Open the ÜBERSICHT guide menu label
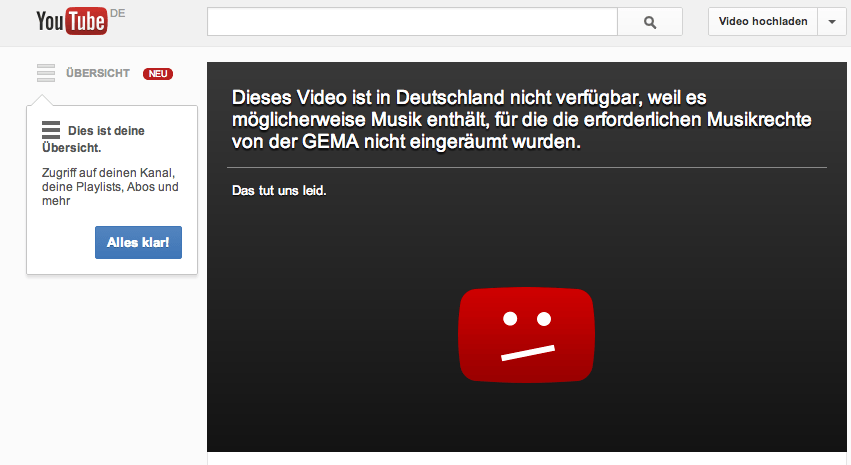Viewport: 851px width, 465px height. click(x=98, y=73)
